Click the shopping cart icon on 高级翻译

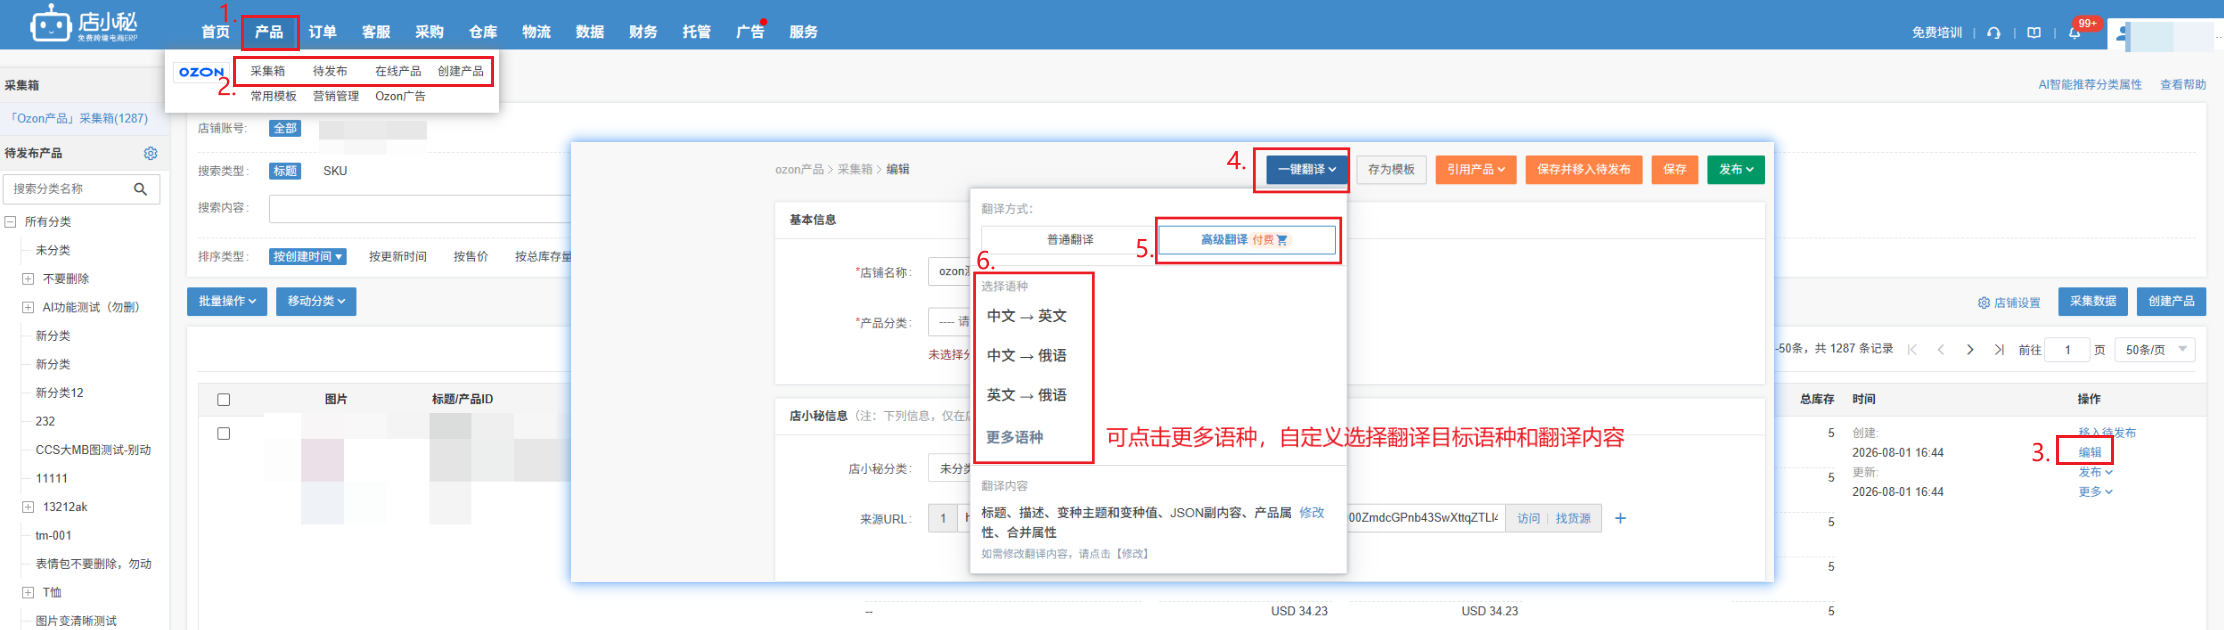pos(1283,240)
